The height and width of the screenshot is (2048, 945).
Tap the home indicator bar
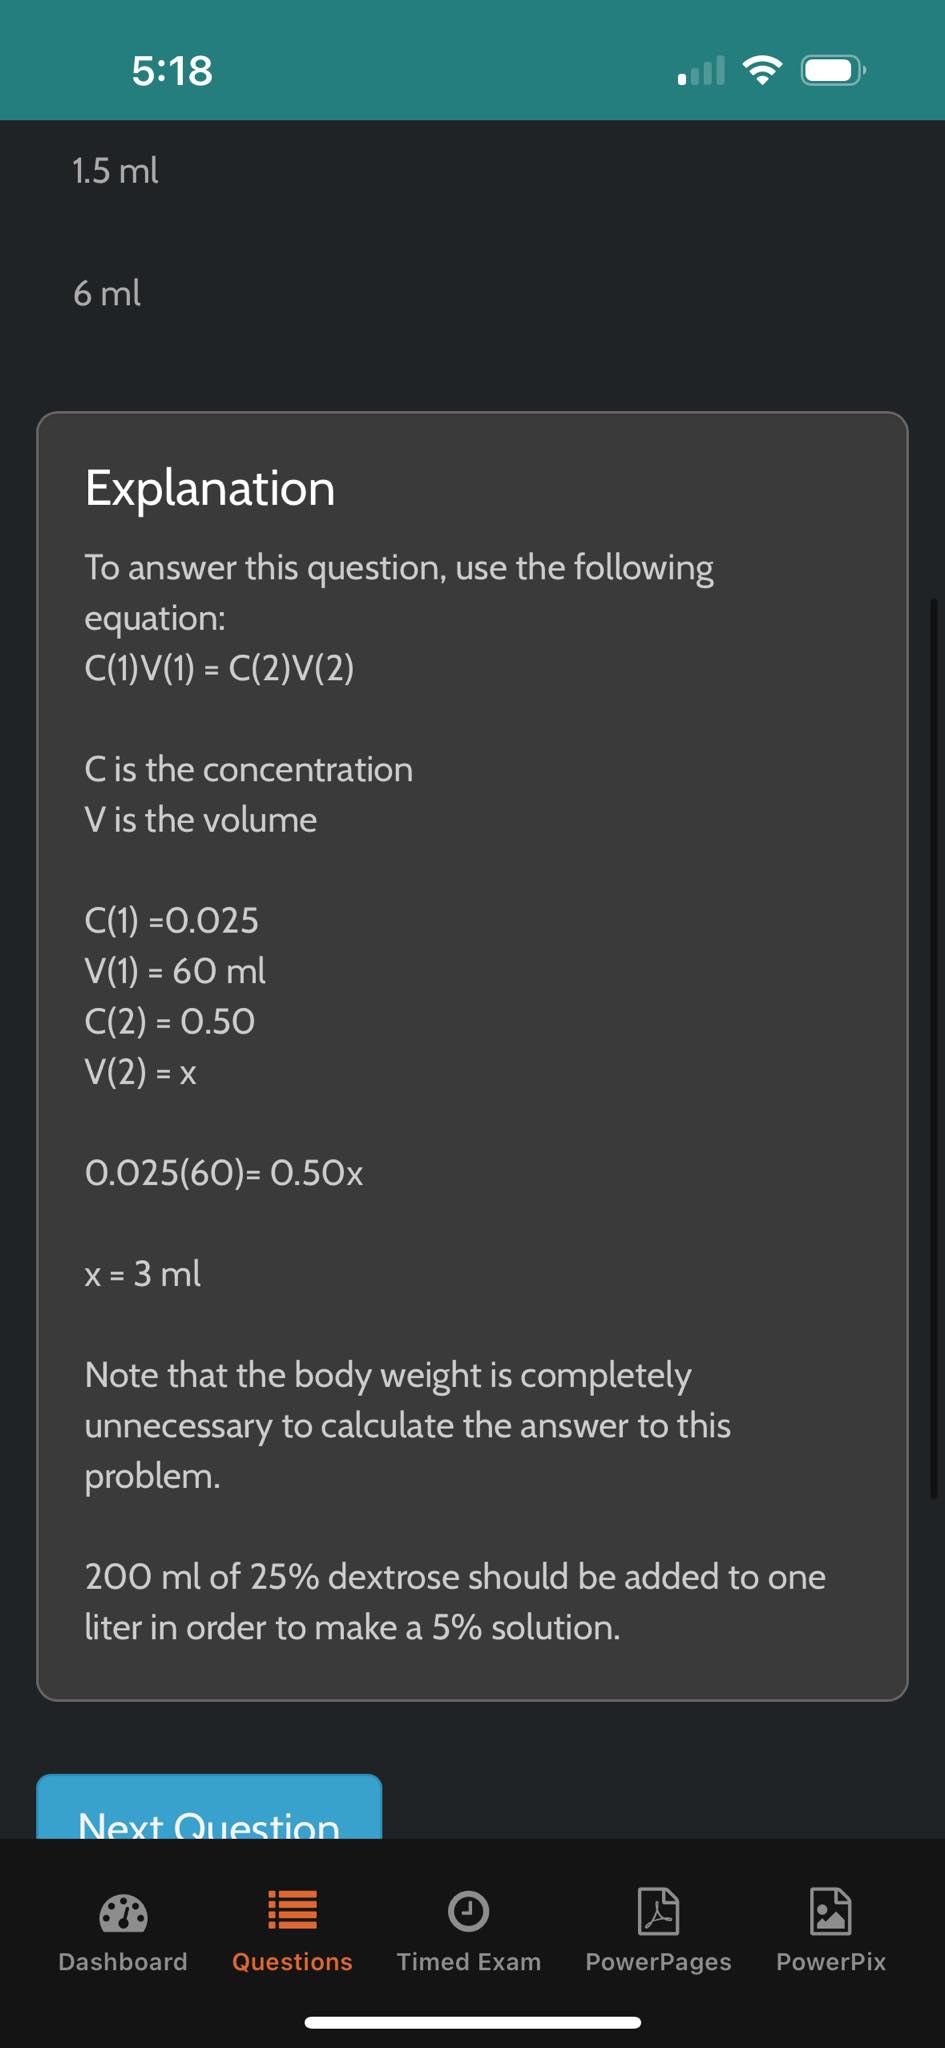click(473, 2022)
